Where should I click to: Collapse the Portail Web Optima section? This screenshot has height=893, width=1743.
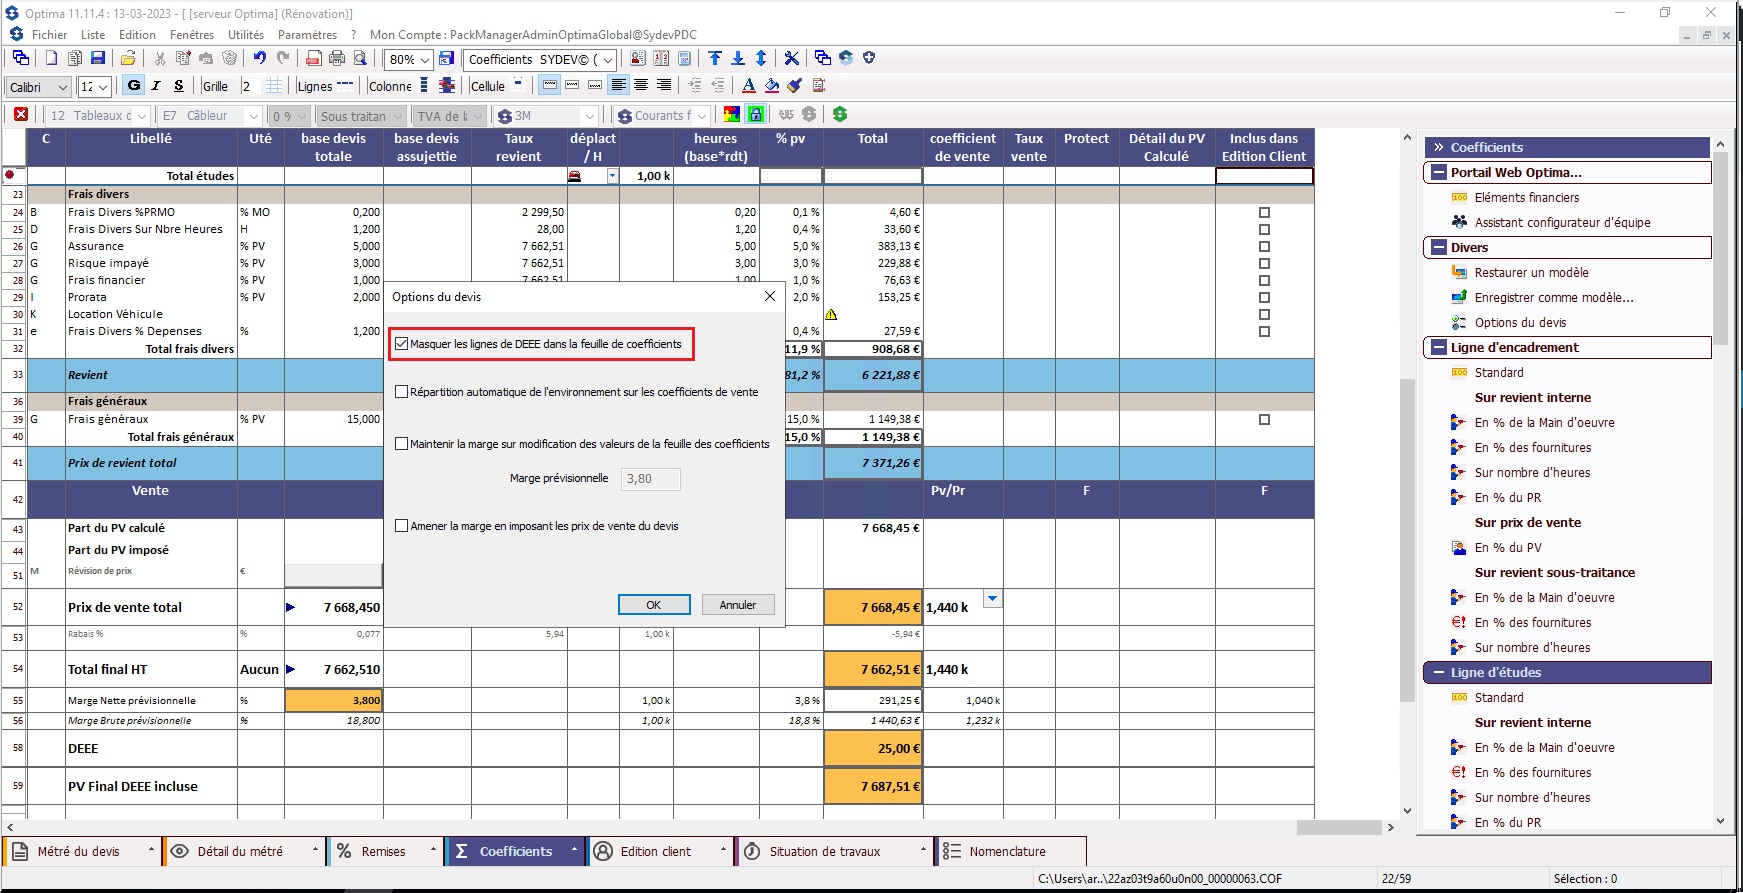tap(1438, 172)
